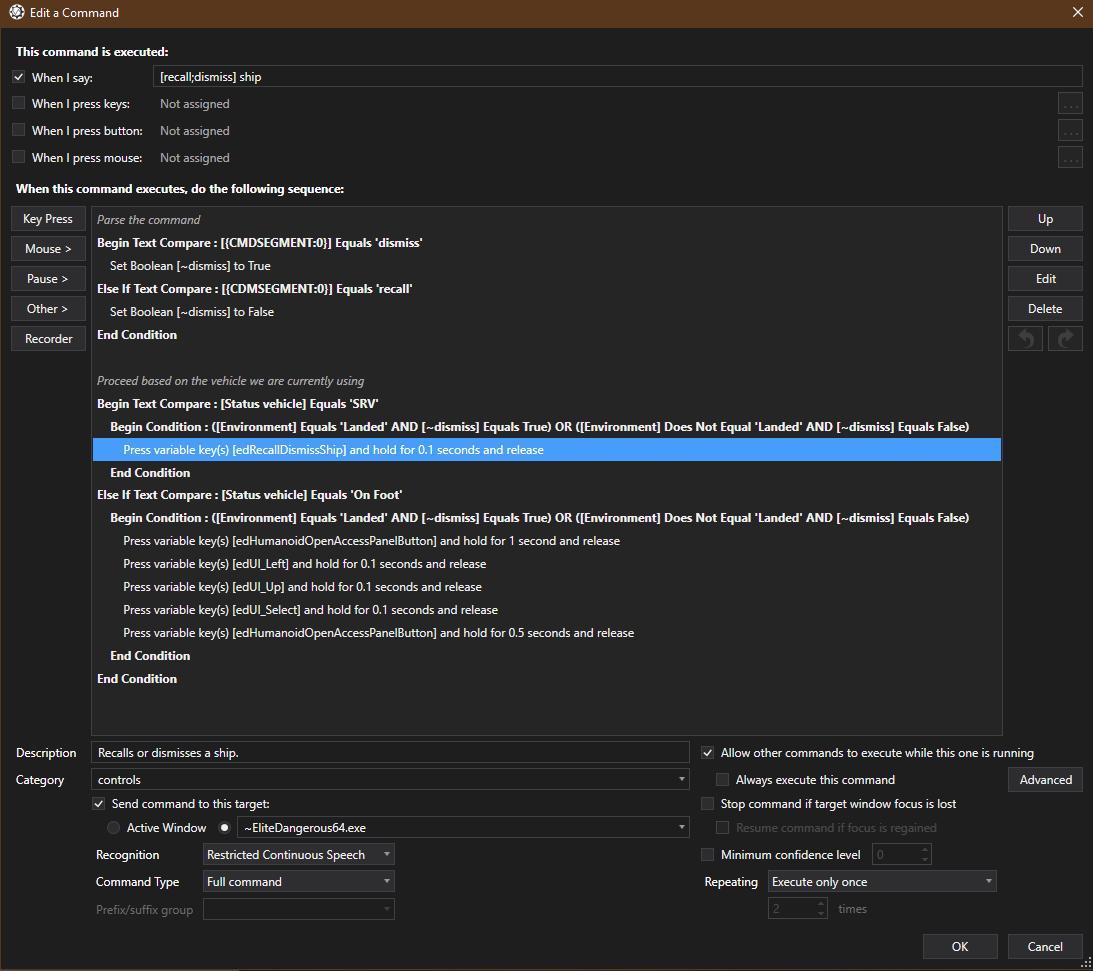Screen dimensions: 1093x971
Task: Open key assignment ellipsis for 'When I press keys'
Action: pyautogui.click(x=1070, y=104)
